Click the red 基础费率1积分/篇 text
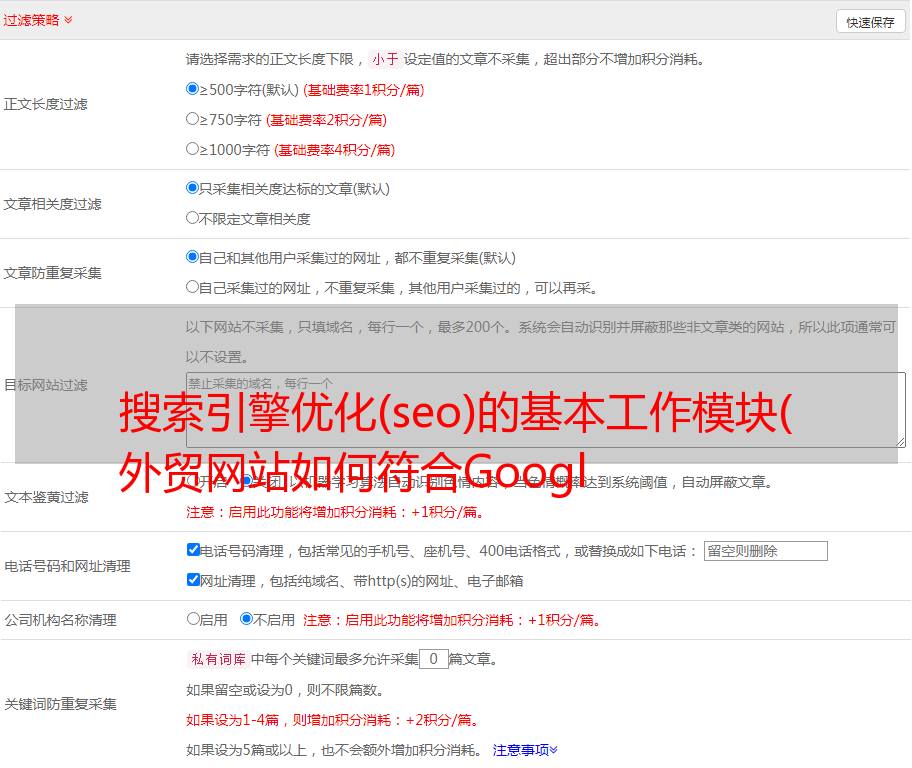Screen dimensions: 912x768 364,90
